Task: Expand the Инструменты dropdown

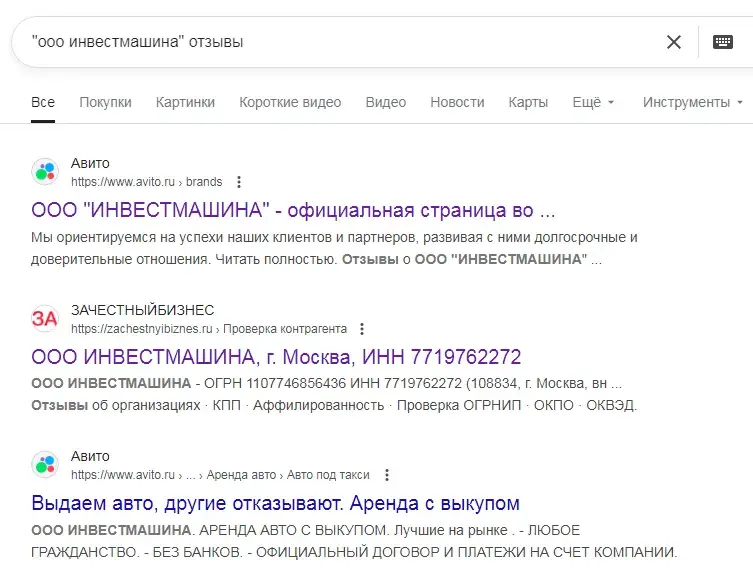Action: click(692, 102)
